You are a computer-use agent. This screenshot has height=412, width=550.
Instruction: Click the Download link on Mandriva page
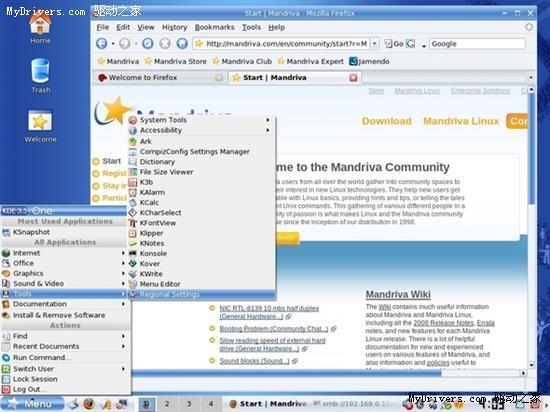(x=387, y=121)
